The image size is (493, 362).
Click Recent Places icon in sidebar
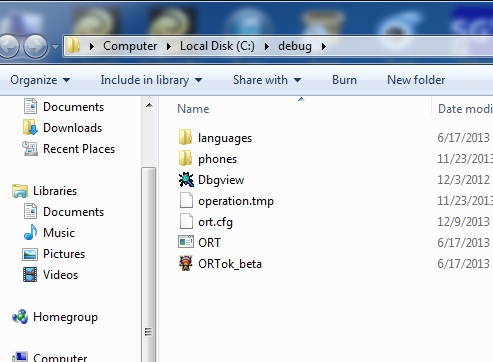tap(30, 149)
